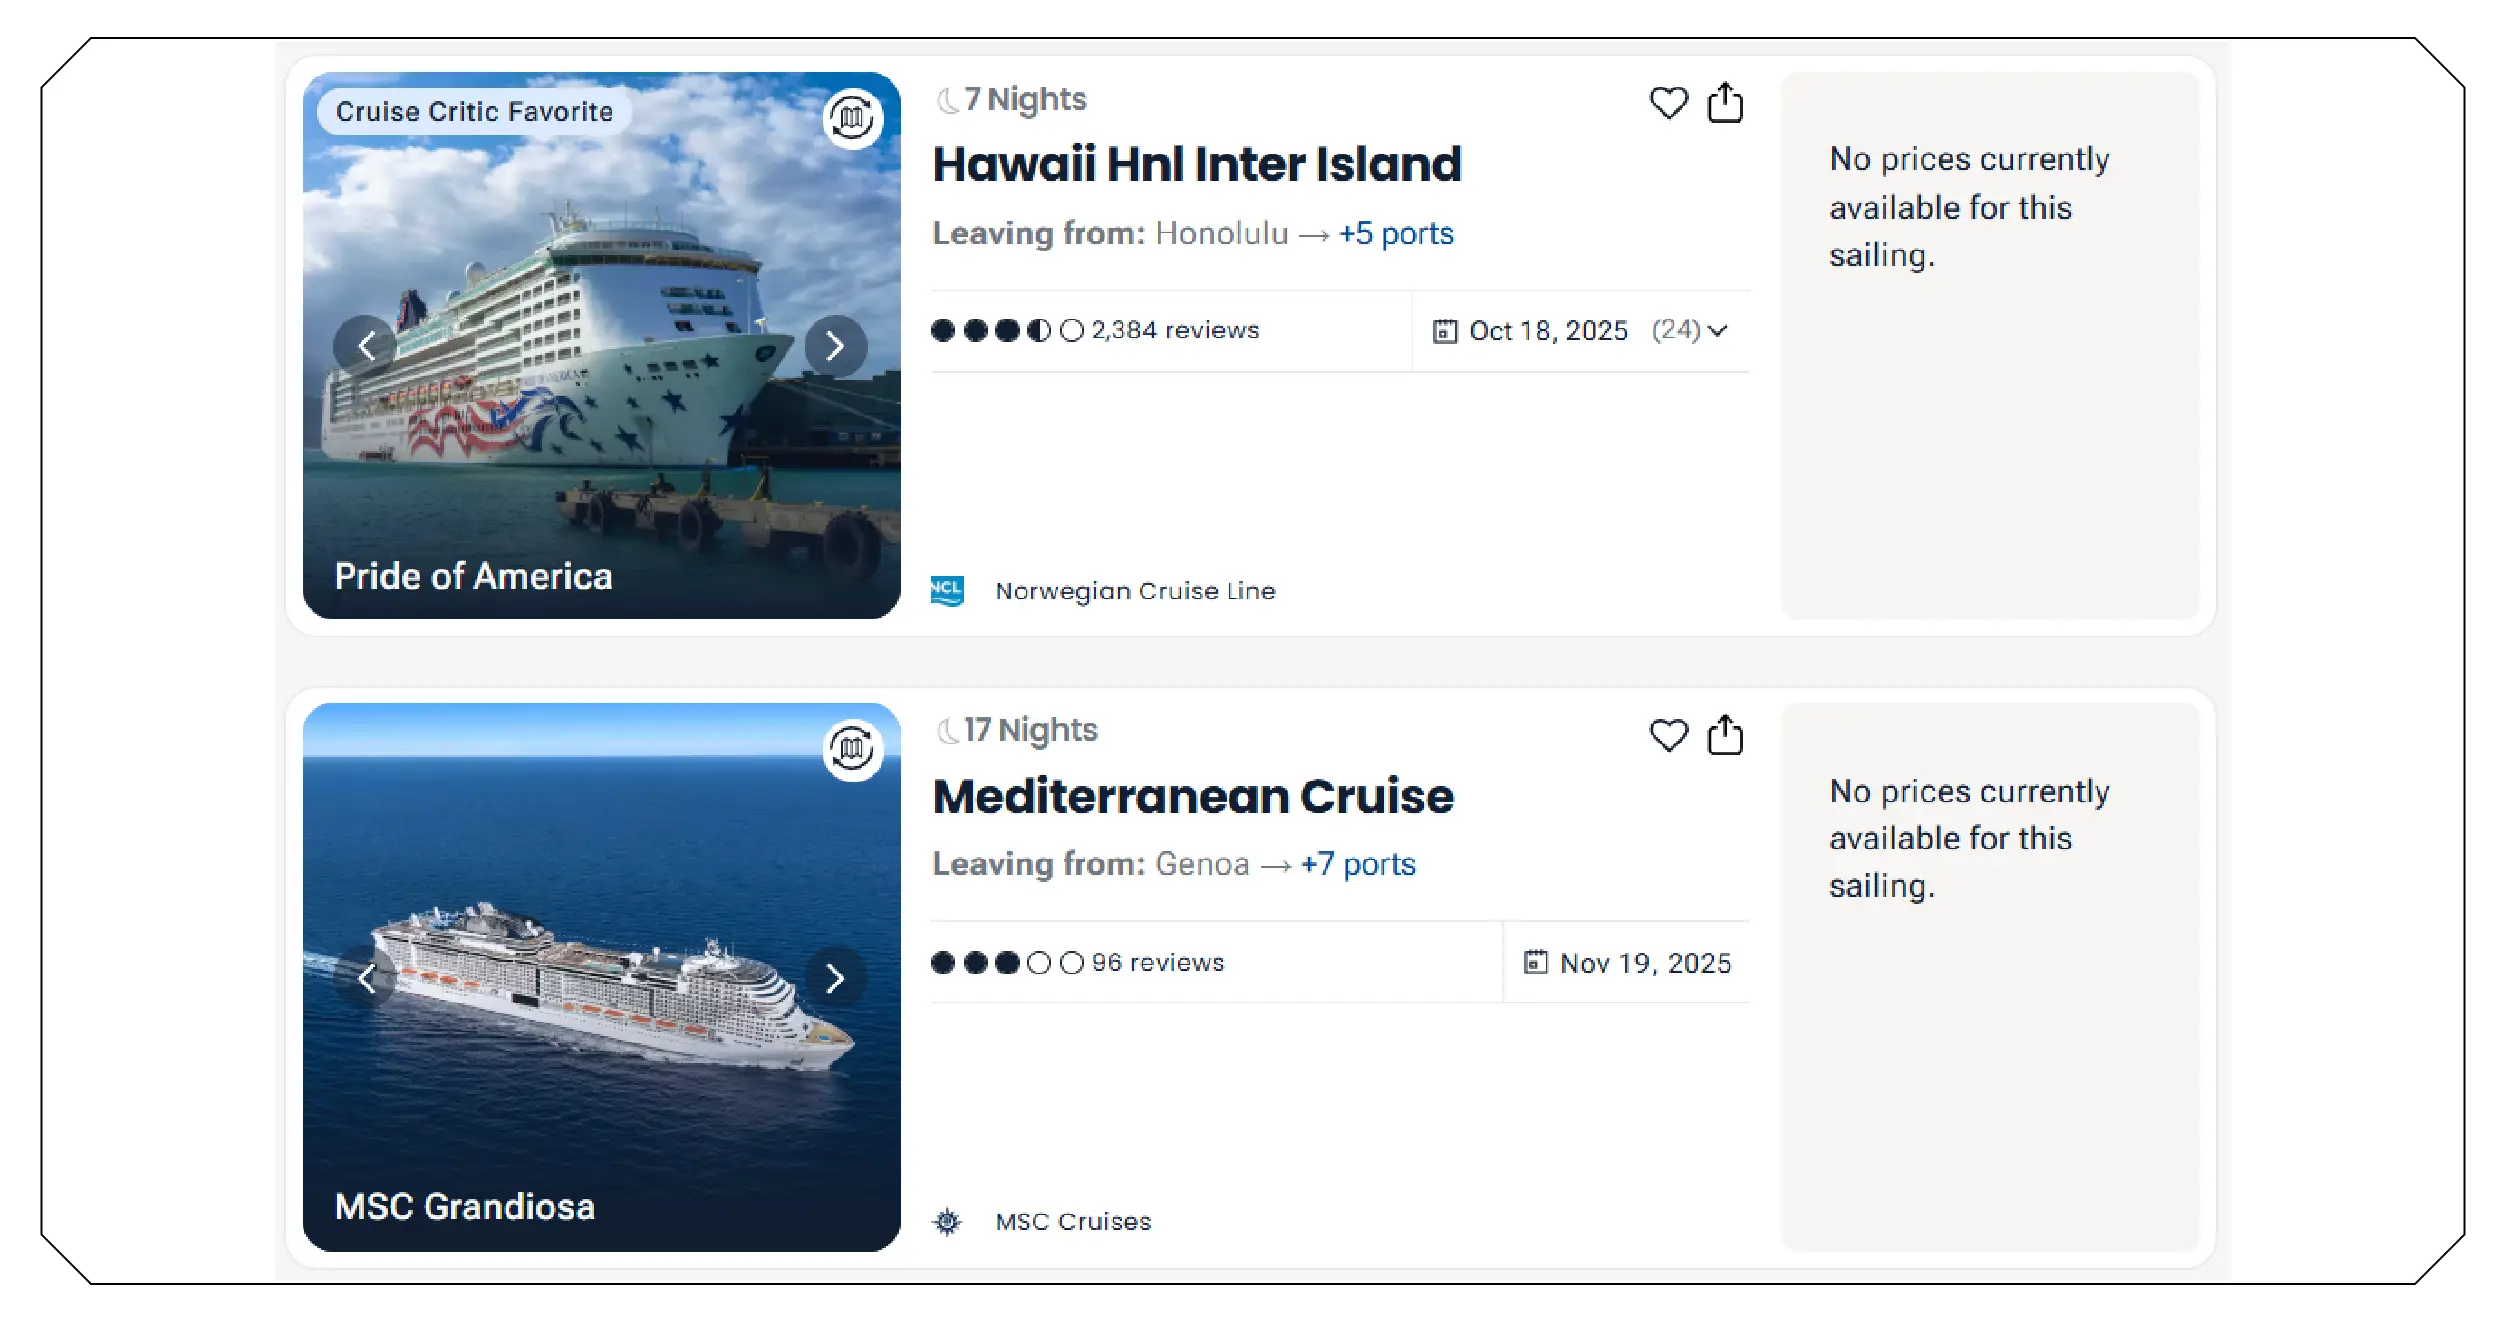This screenshot has width=2507, height=1322.
Task: Open the +5 ports link
Action: pos(1395,233)
